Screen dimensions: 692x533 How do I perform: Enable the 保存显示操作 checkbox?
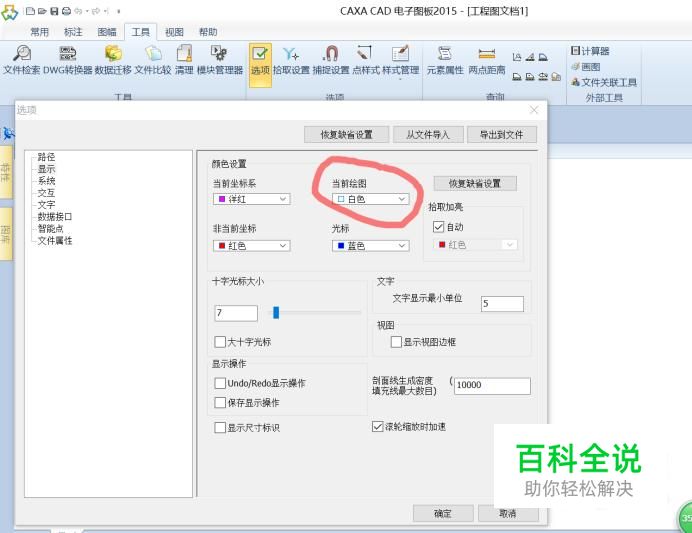click(x=220, y=402)
